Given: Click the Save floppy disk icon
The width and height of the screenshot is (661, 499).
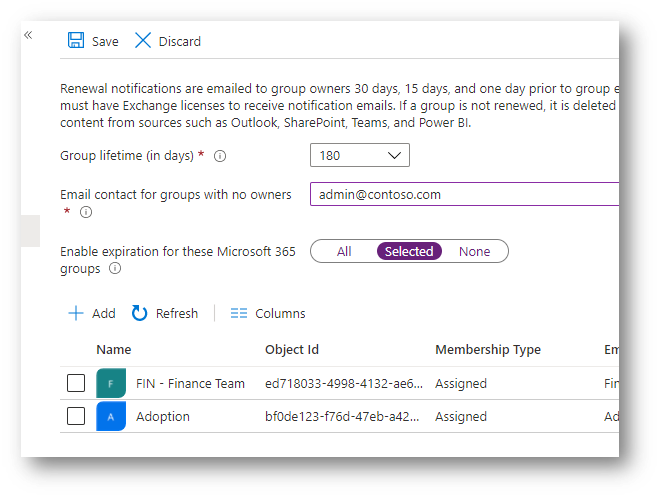Looking at the screenshot, I should coord(76,40).
